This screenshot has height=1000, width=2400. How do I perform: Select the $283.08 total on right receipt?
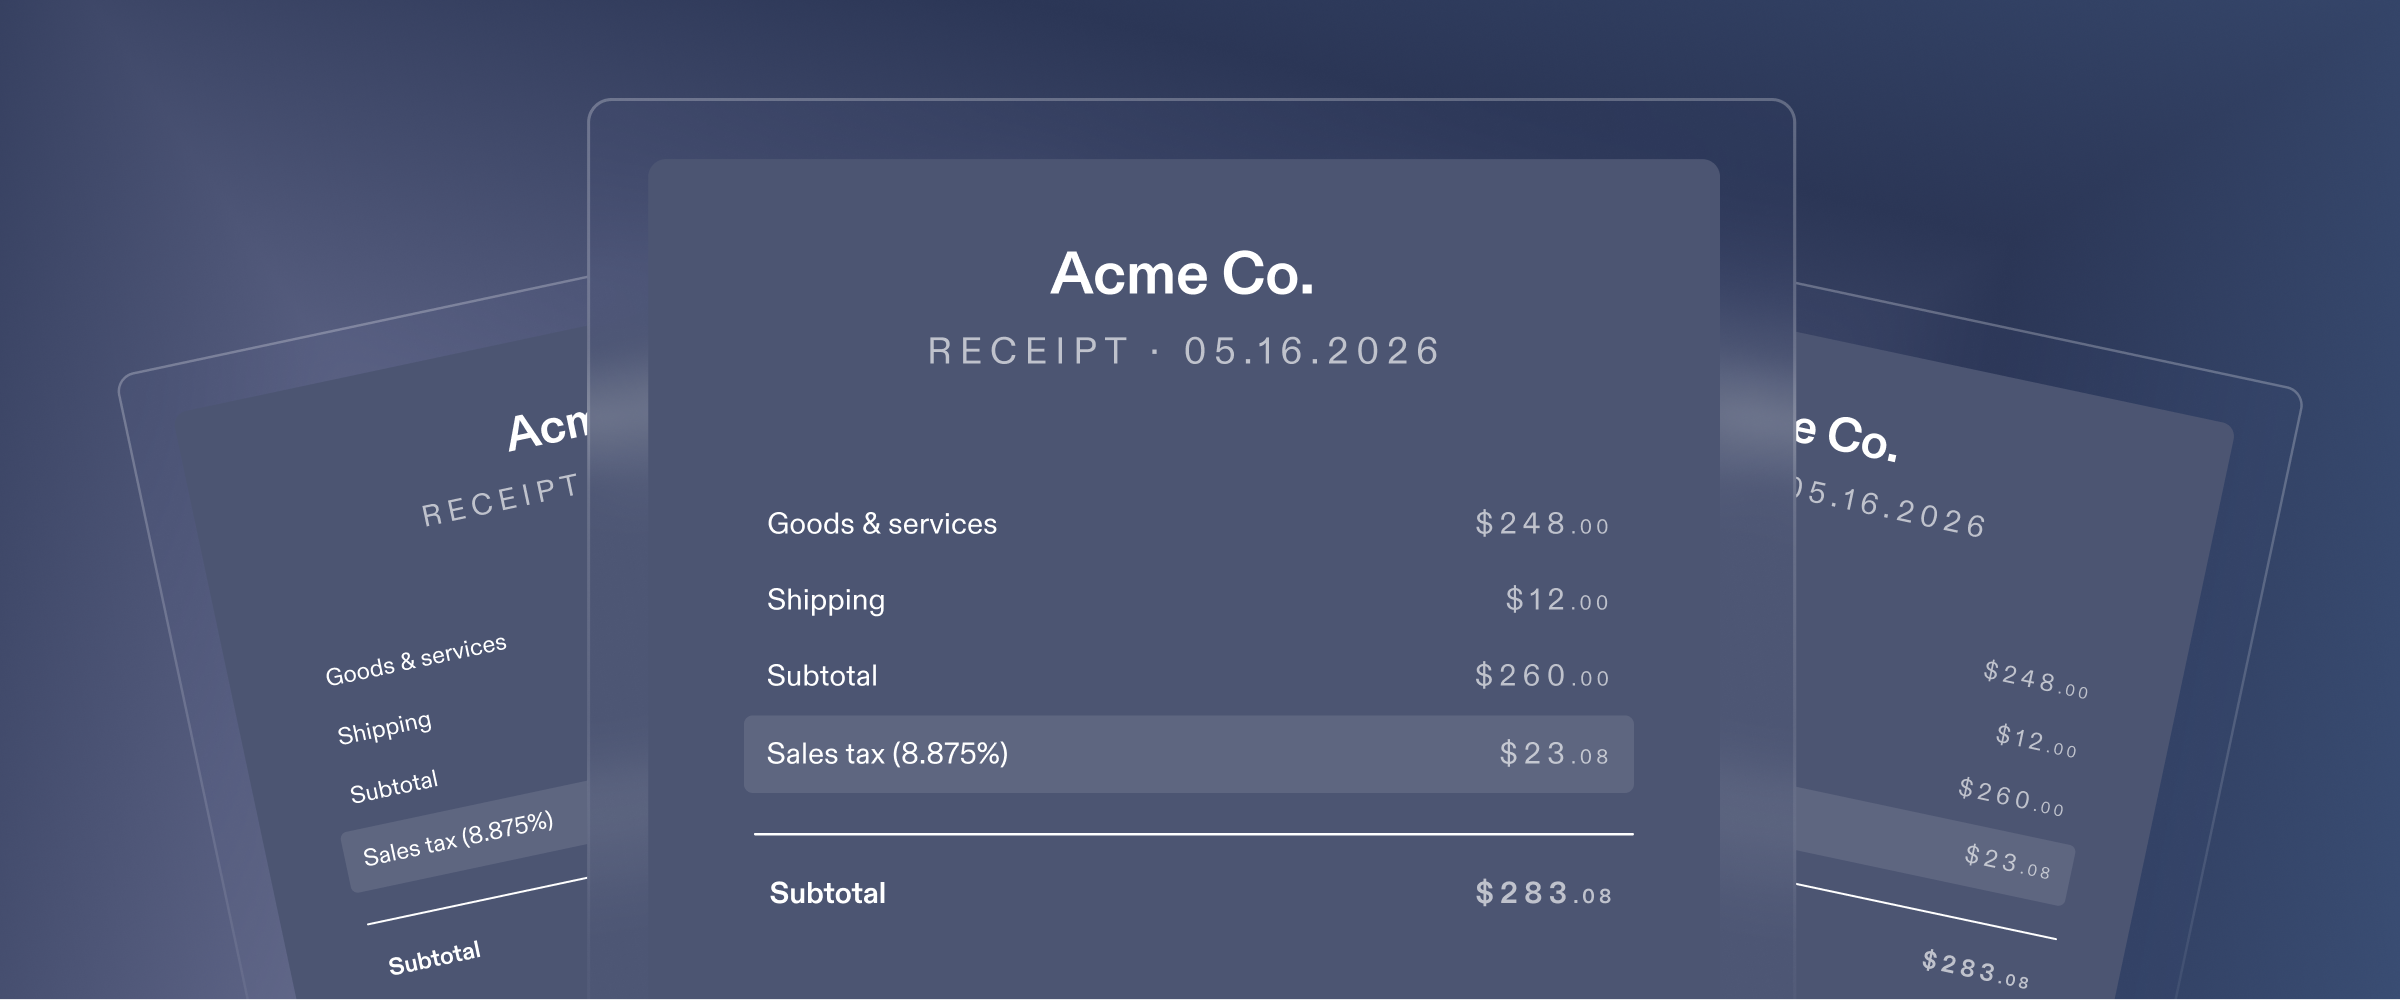1975,969
